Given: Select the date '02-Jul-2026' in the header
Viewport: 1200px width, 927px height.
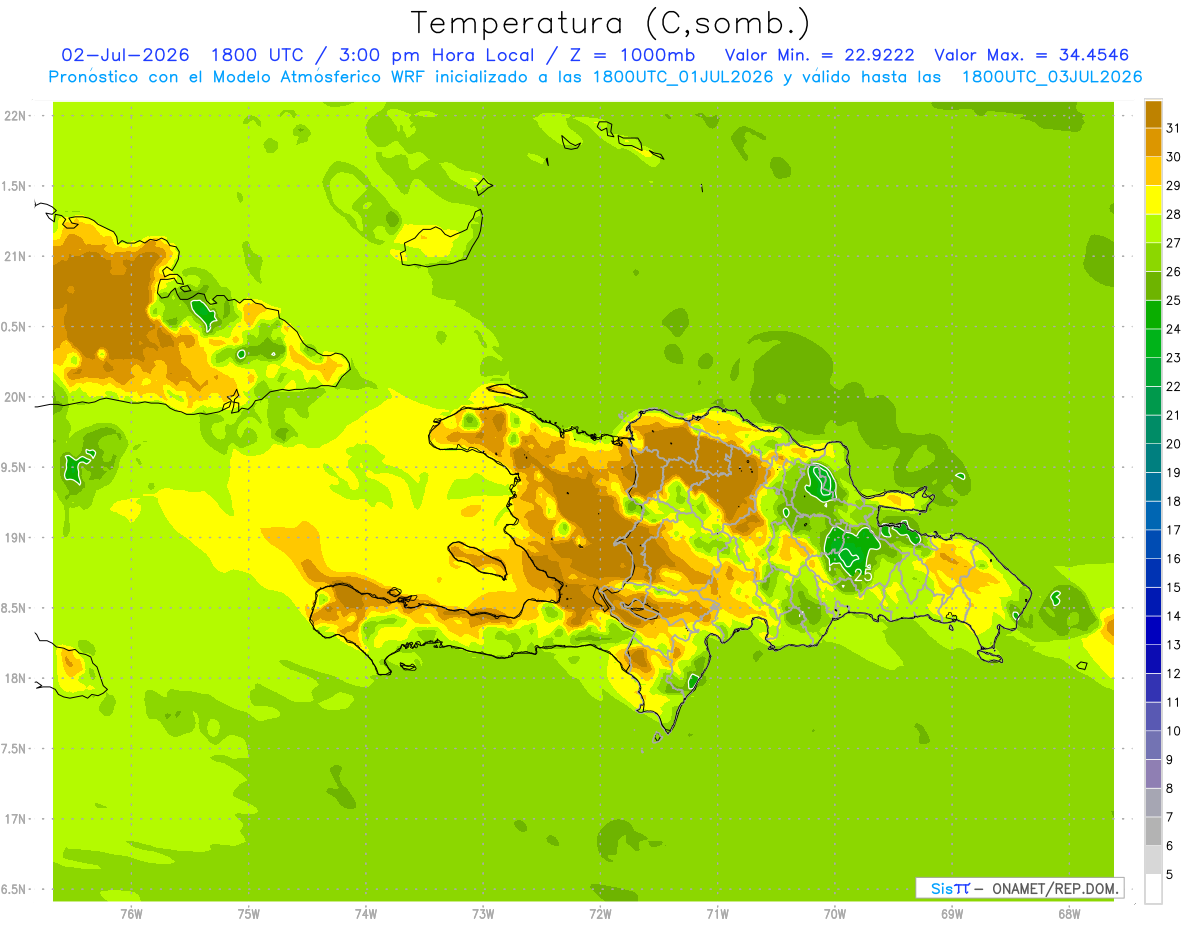Looking at the screenshot, I should point(125,55).
